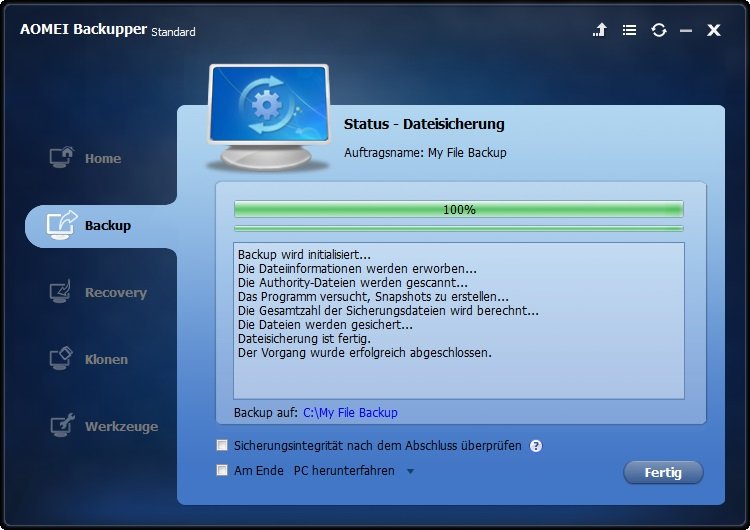Viewport: 750px width, 530px height.
Task: Click the Fertig button
Action: (x=663, y=472)
